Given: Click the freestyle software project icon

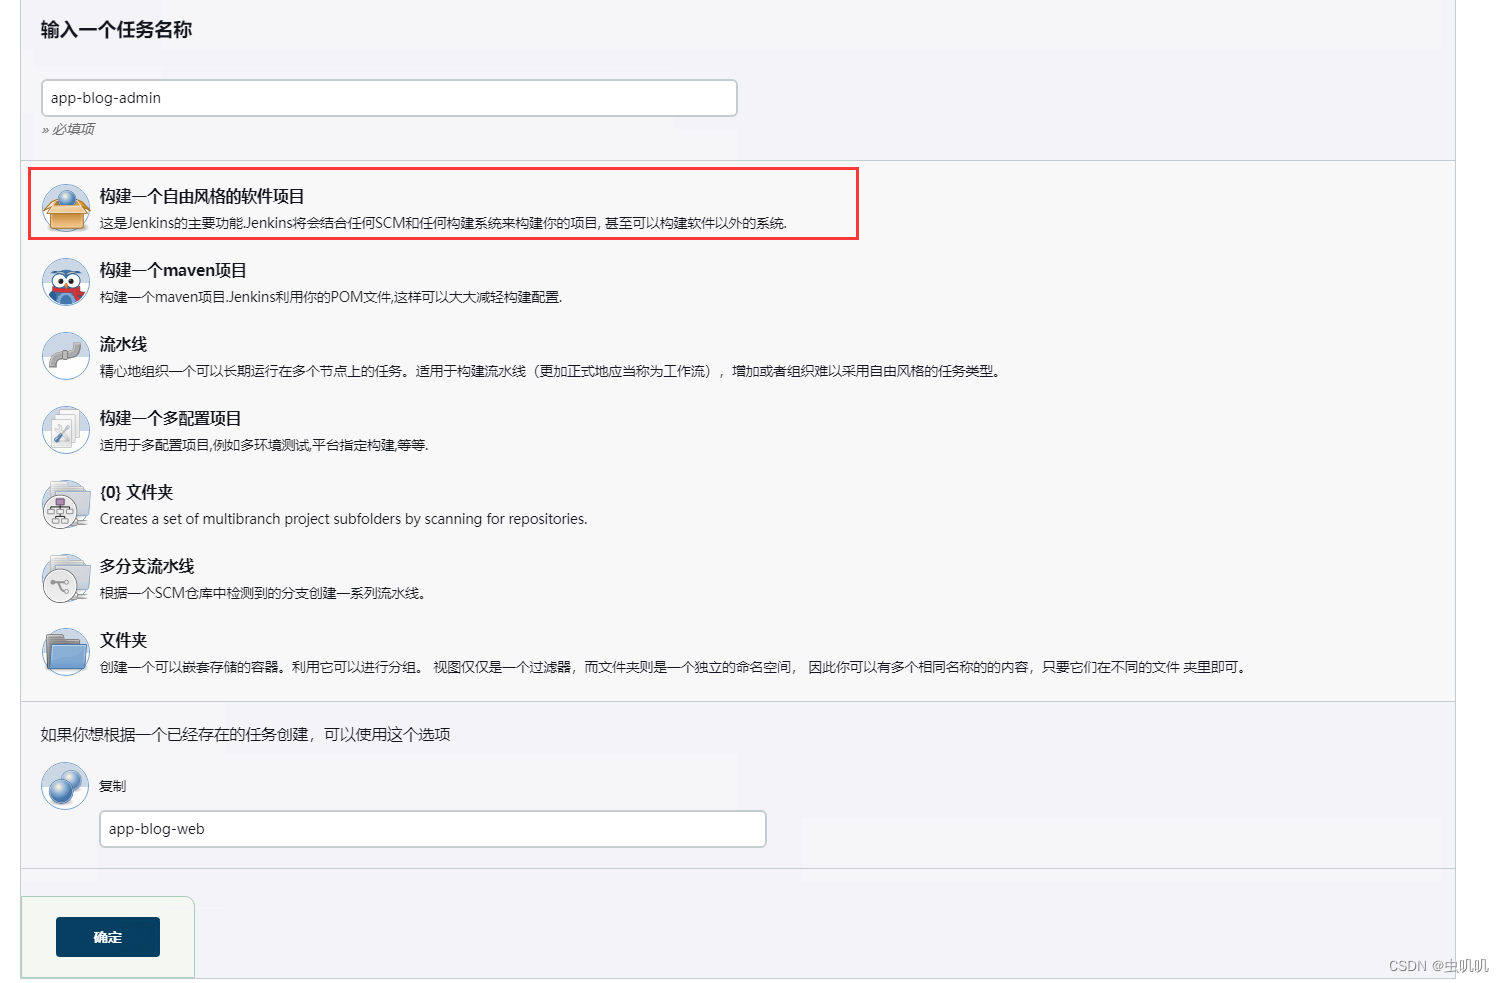Looking at the screenshot, I should click(66, 208).
